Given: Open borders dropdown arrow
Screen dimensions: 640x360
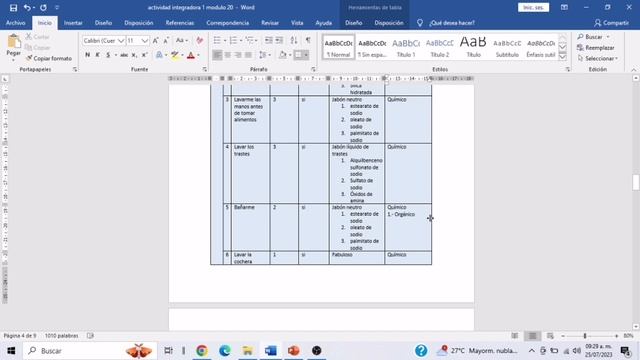Looking at the screenshot, I should pos(306,55).
